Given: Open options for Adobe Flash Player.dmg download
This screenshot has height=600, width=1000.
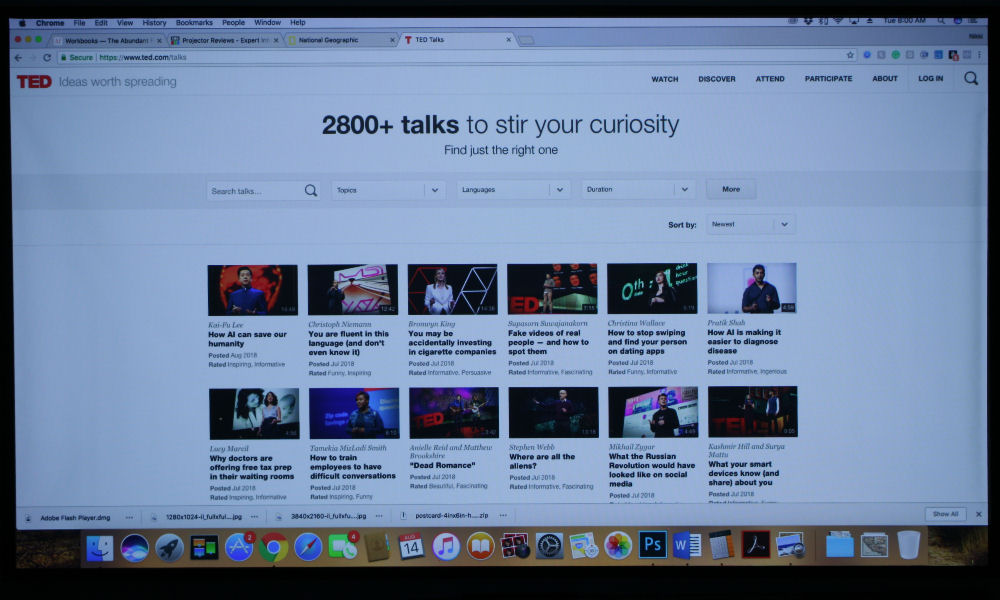Looking at the screenshot, I should pyautogui.click(x=129, y=517).
